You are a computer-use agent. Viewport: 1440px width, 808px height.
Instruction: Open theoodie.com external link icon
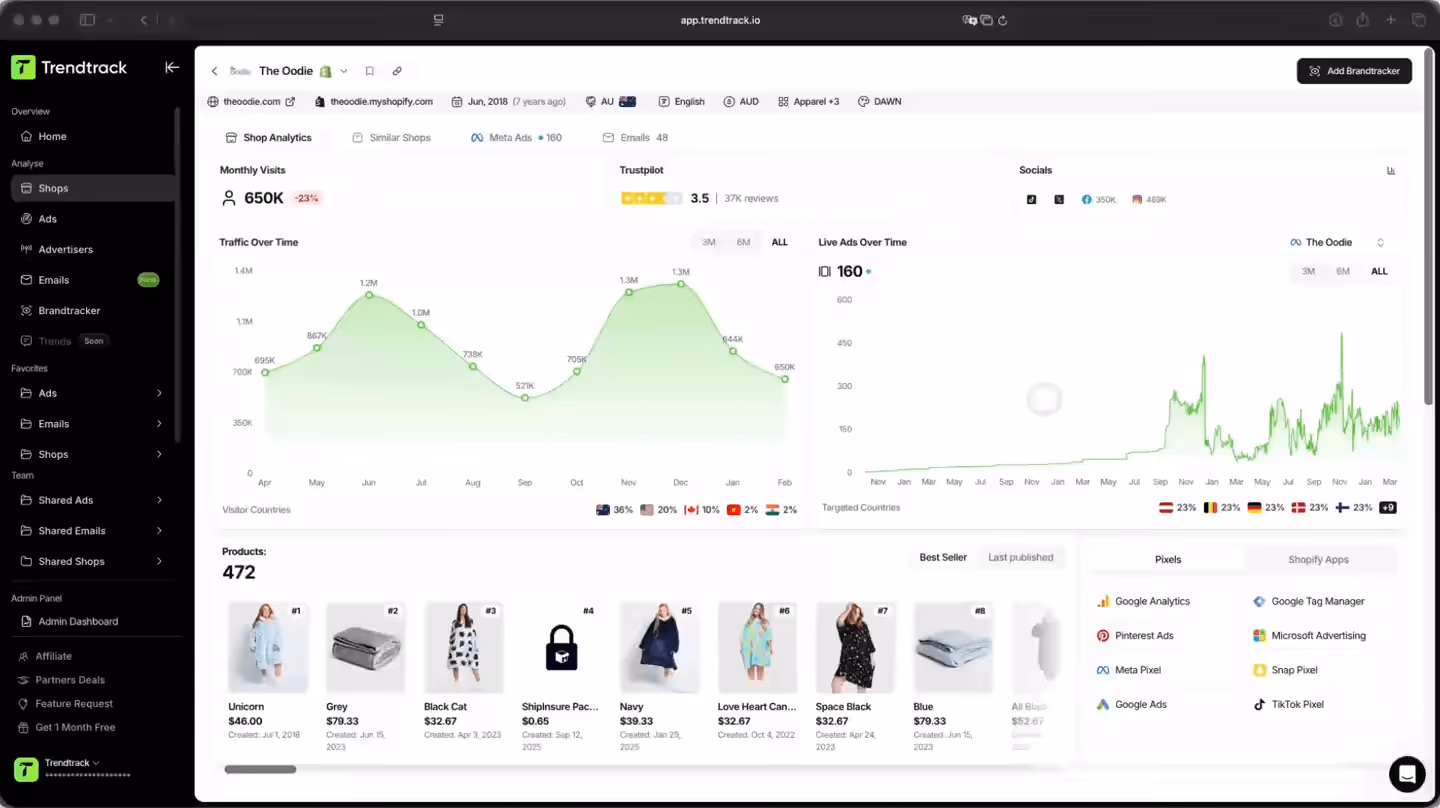291,101
